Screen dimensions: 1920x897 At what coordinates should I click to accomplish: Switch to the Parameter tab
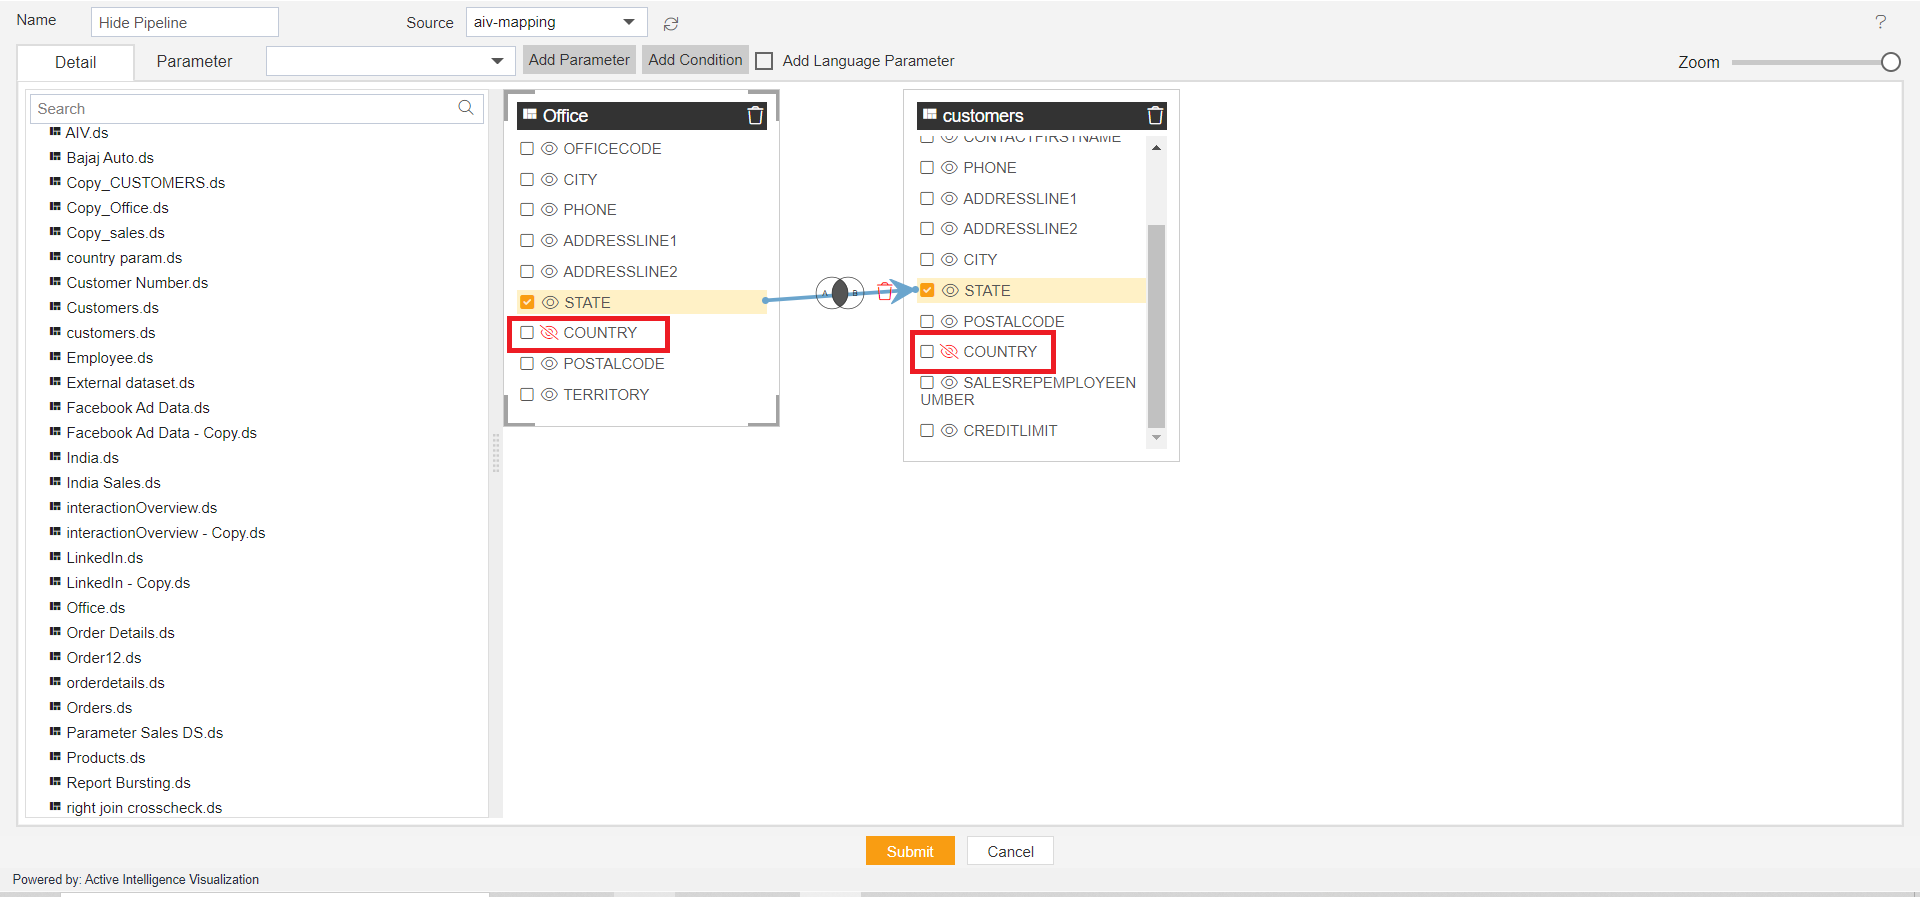pos(194,61)
